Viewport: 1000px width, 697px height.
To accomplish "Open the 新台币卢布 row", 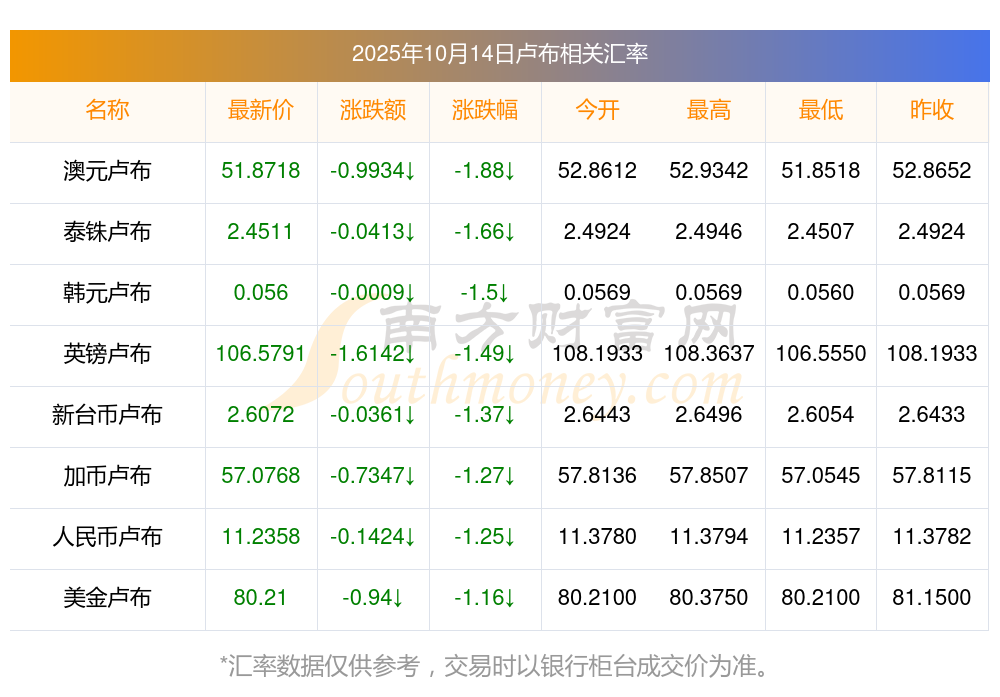I will click(107, 415).
